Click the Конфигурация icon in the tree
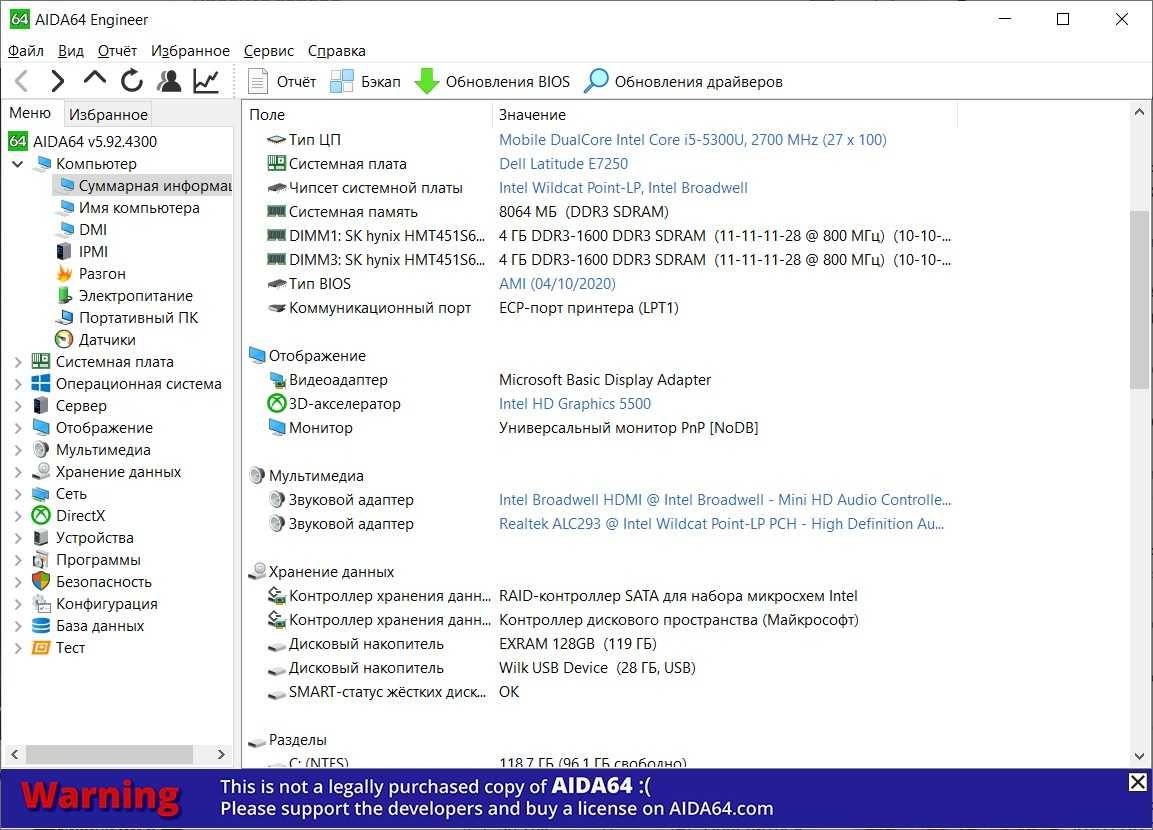The width and height of the screenshot is (1153, 830). (41, 604)
